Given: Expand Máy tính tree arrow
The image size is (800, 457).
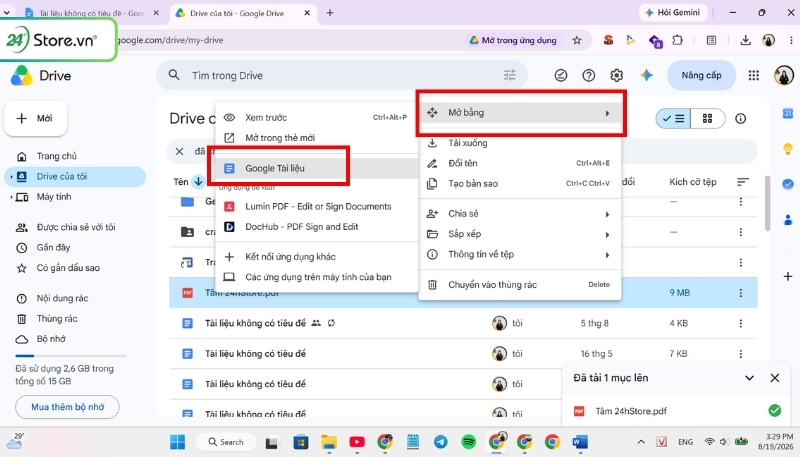Looking at the screenshot, I should tap(11, 197).
